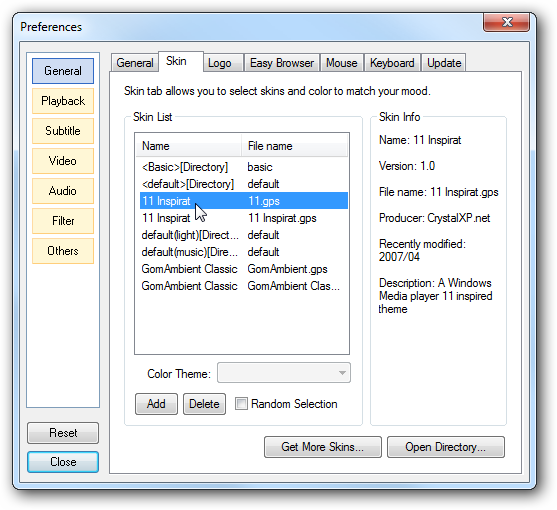Switch to the Filter category
This screenshot has width=557, height=510.
pos(63,221)
